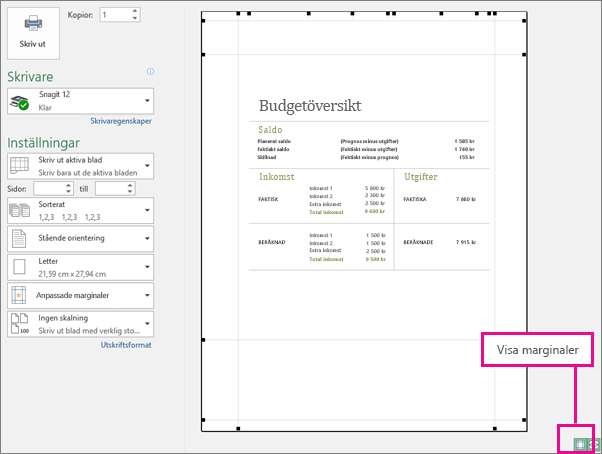Screen dimensions: 602x454
Task: Click the Letter paper size icon
Action: (19, 267)
